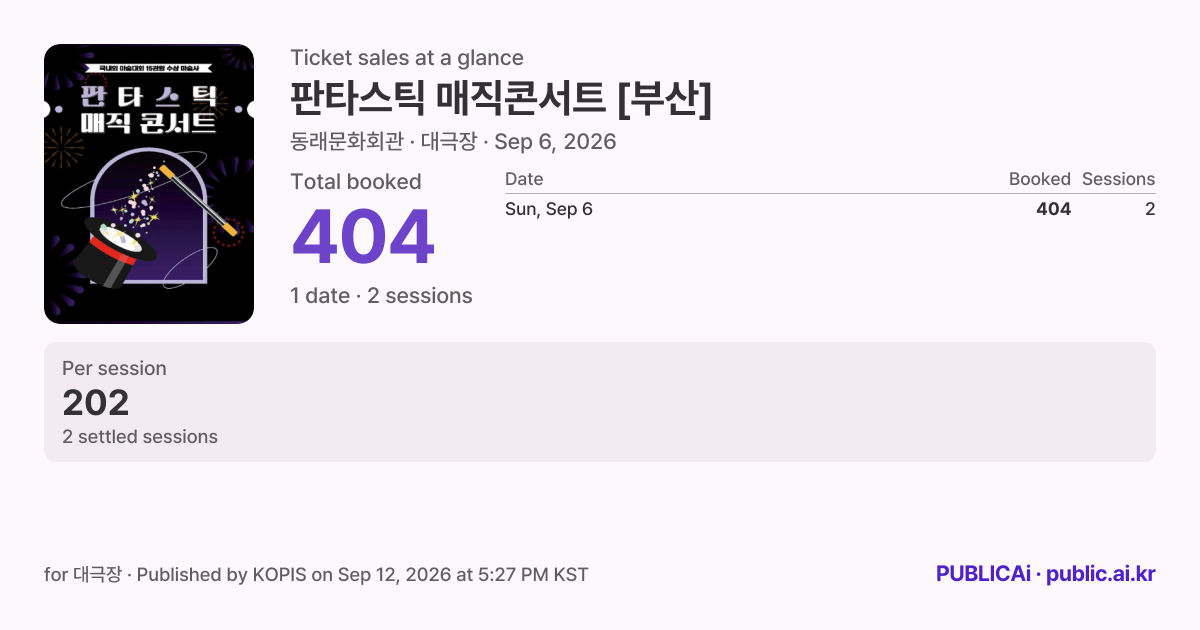Image resolution: width=1200 pixels, height=630 pixels.
Task: Click the sessions count 2 in the row
Action: click(1150, 209)
